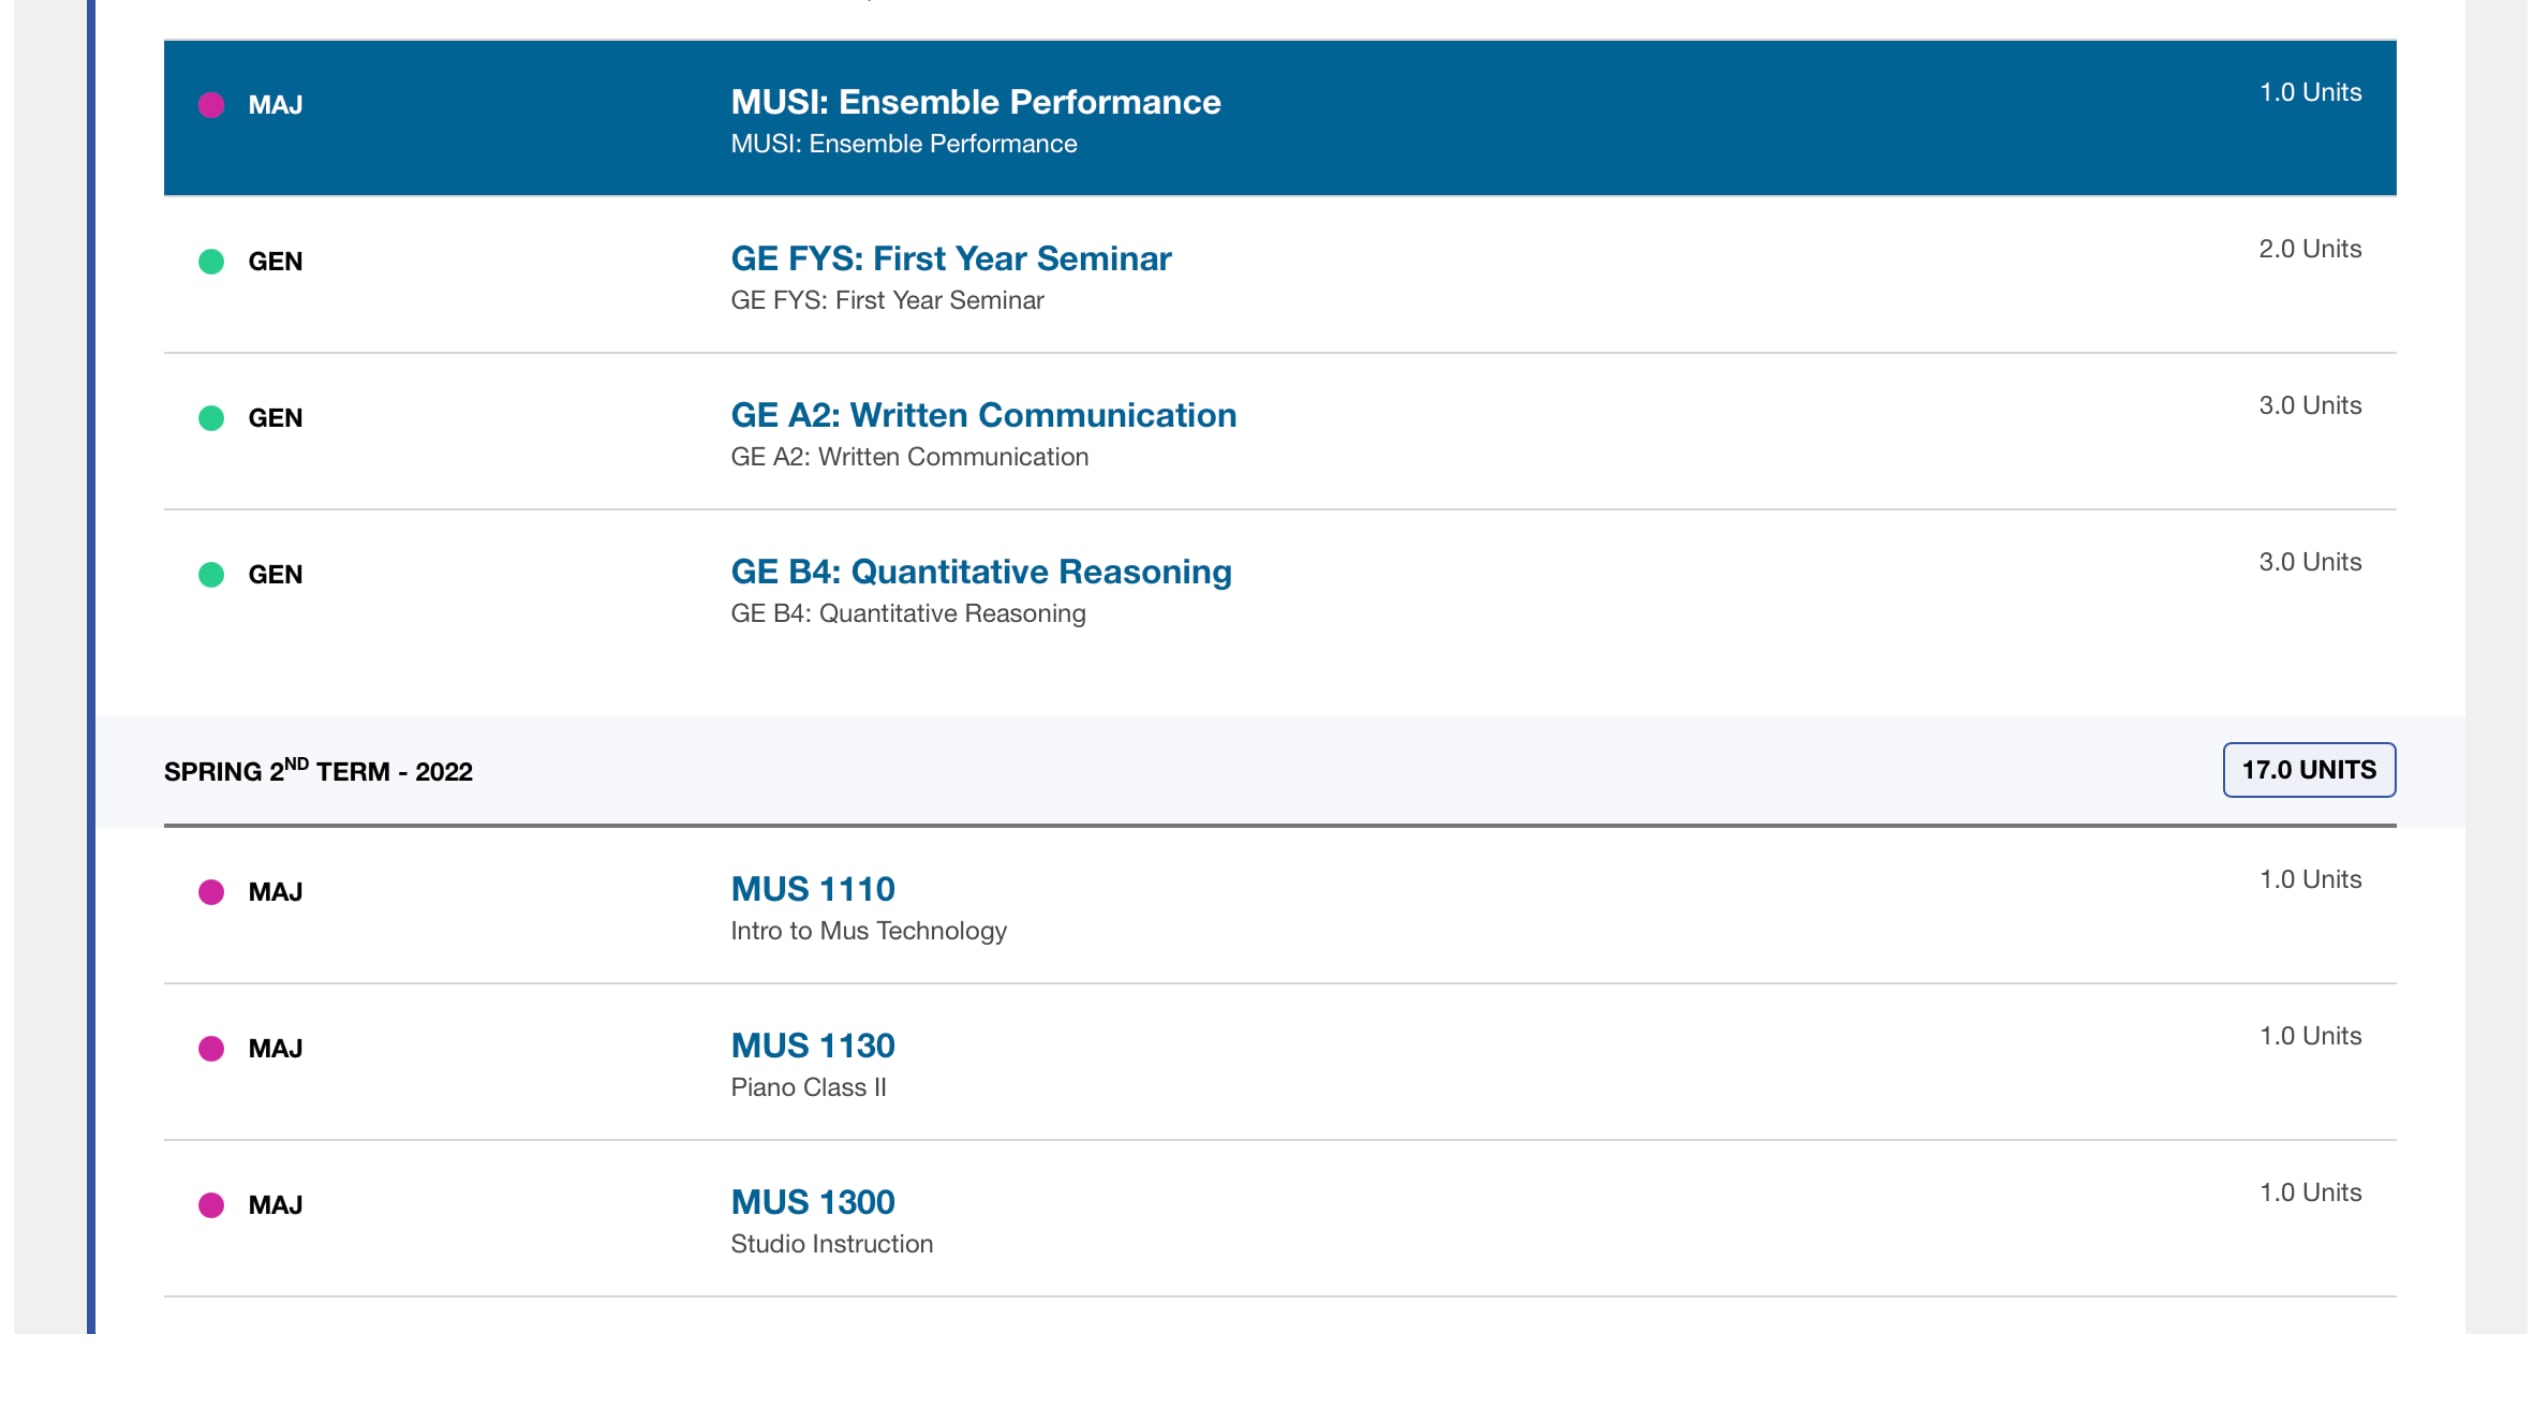Screen dimensions: 2542x1424
Task: Open the MUS 1300 course link
Action: (x=812, y=1202)
